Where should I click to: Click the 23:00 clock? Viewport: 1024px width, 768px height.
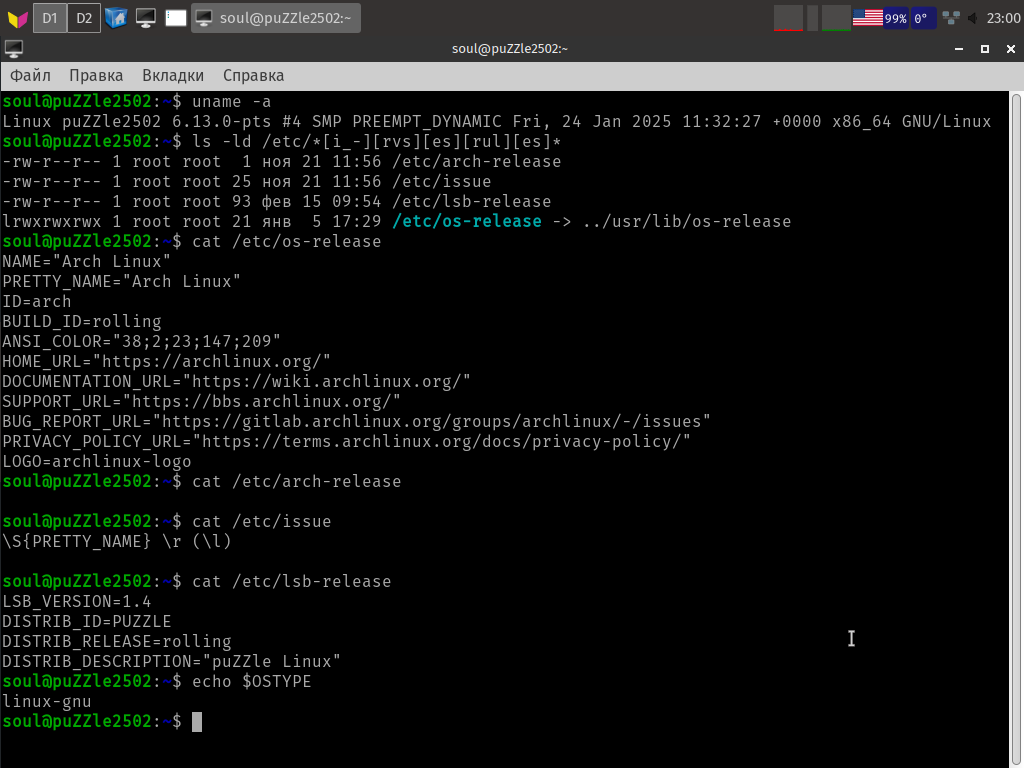1003,18
